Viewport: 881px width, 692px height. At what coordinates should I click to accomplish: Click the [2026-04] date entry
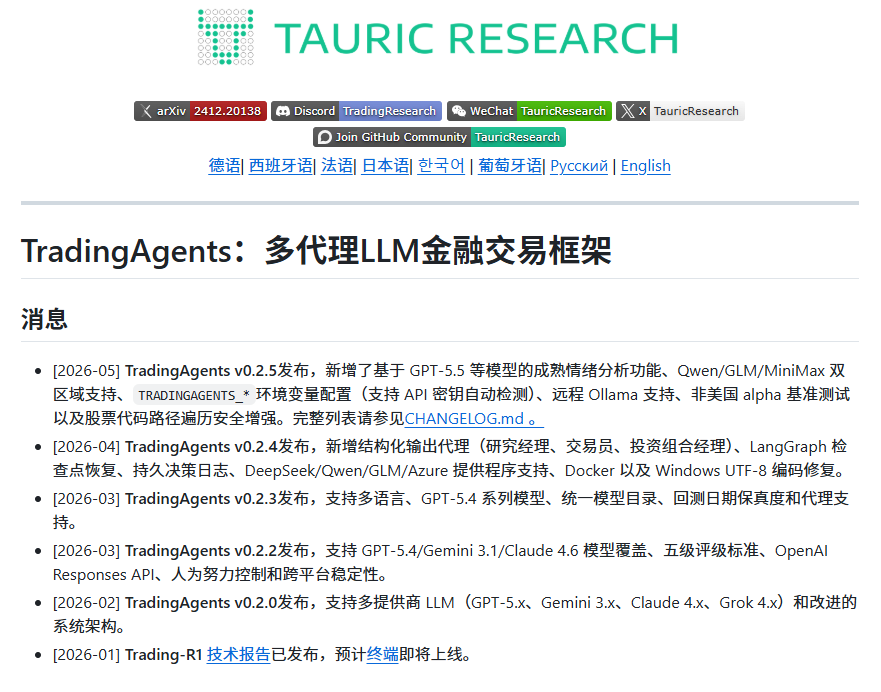pos(87,447)
